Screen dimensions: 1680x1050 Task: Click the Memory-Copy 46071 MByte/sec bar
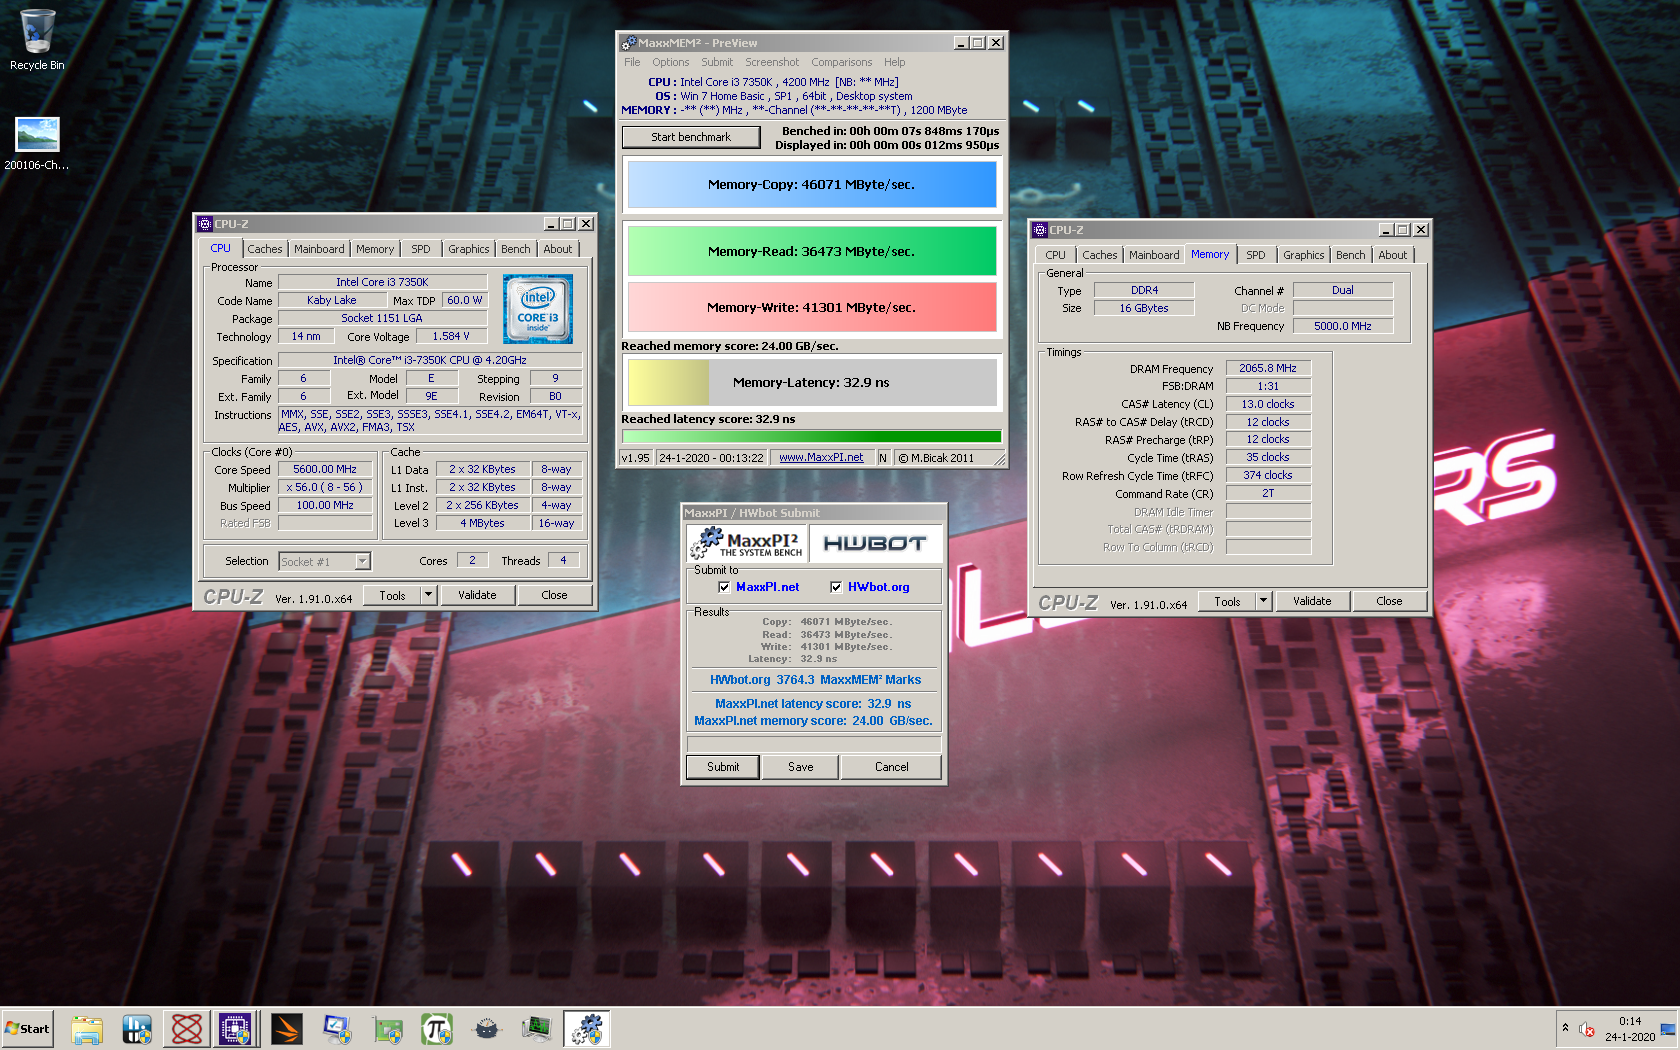click(812, 185)
